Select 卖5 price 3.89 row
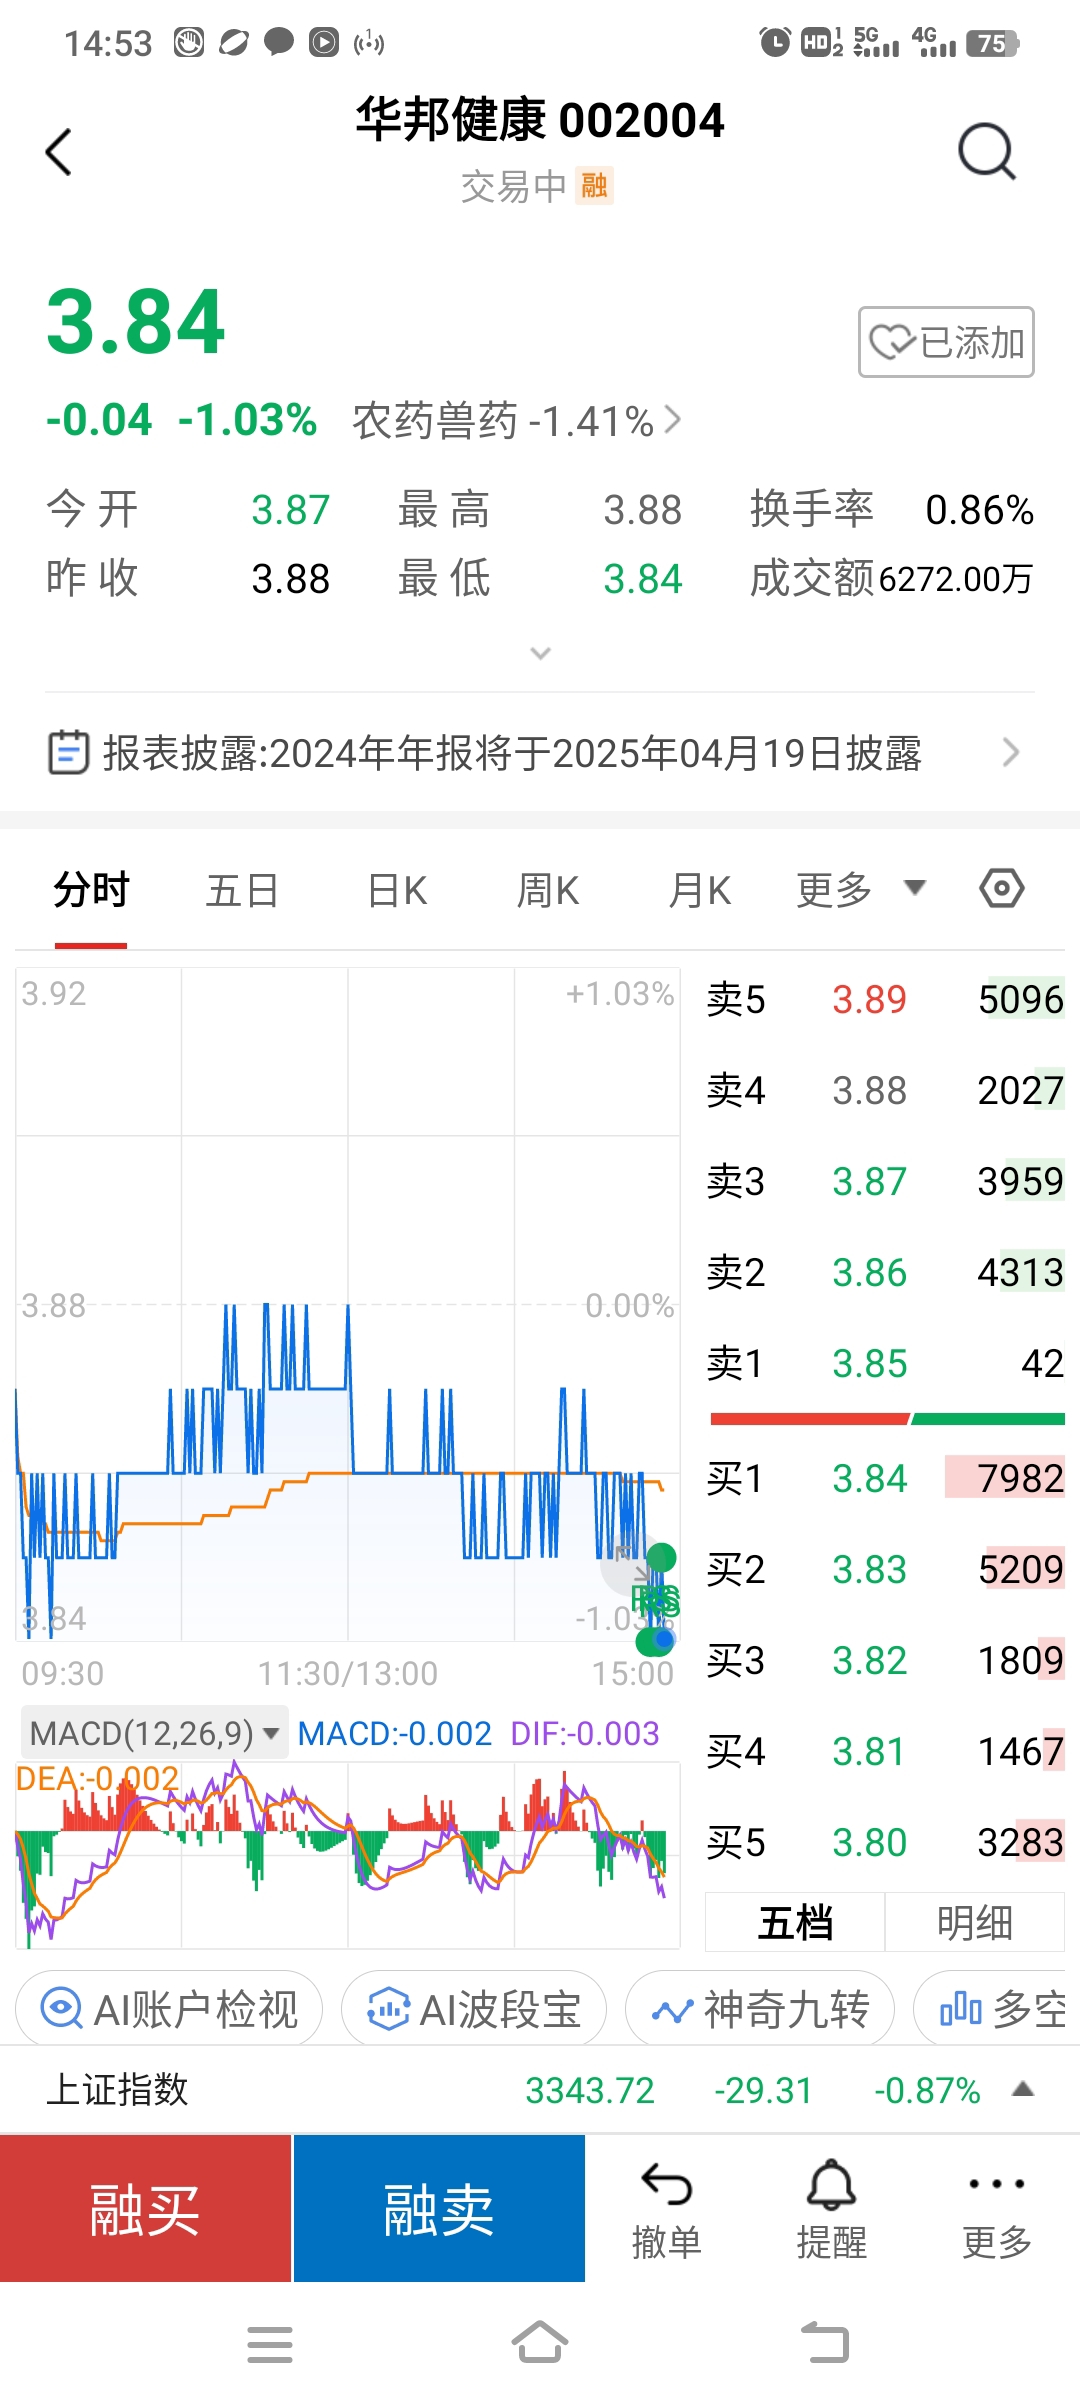The image size is (1080, 2408). click(x=885, y=999)
